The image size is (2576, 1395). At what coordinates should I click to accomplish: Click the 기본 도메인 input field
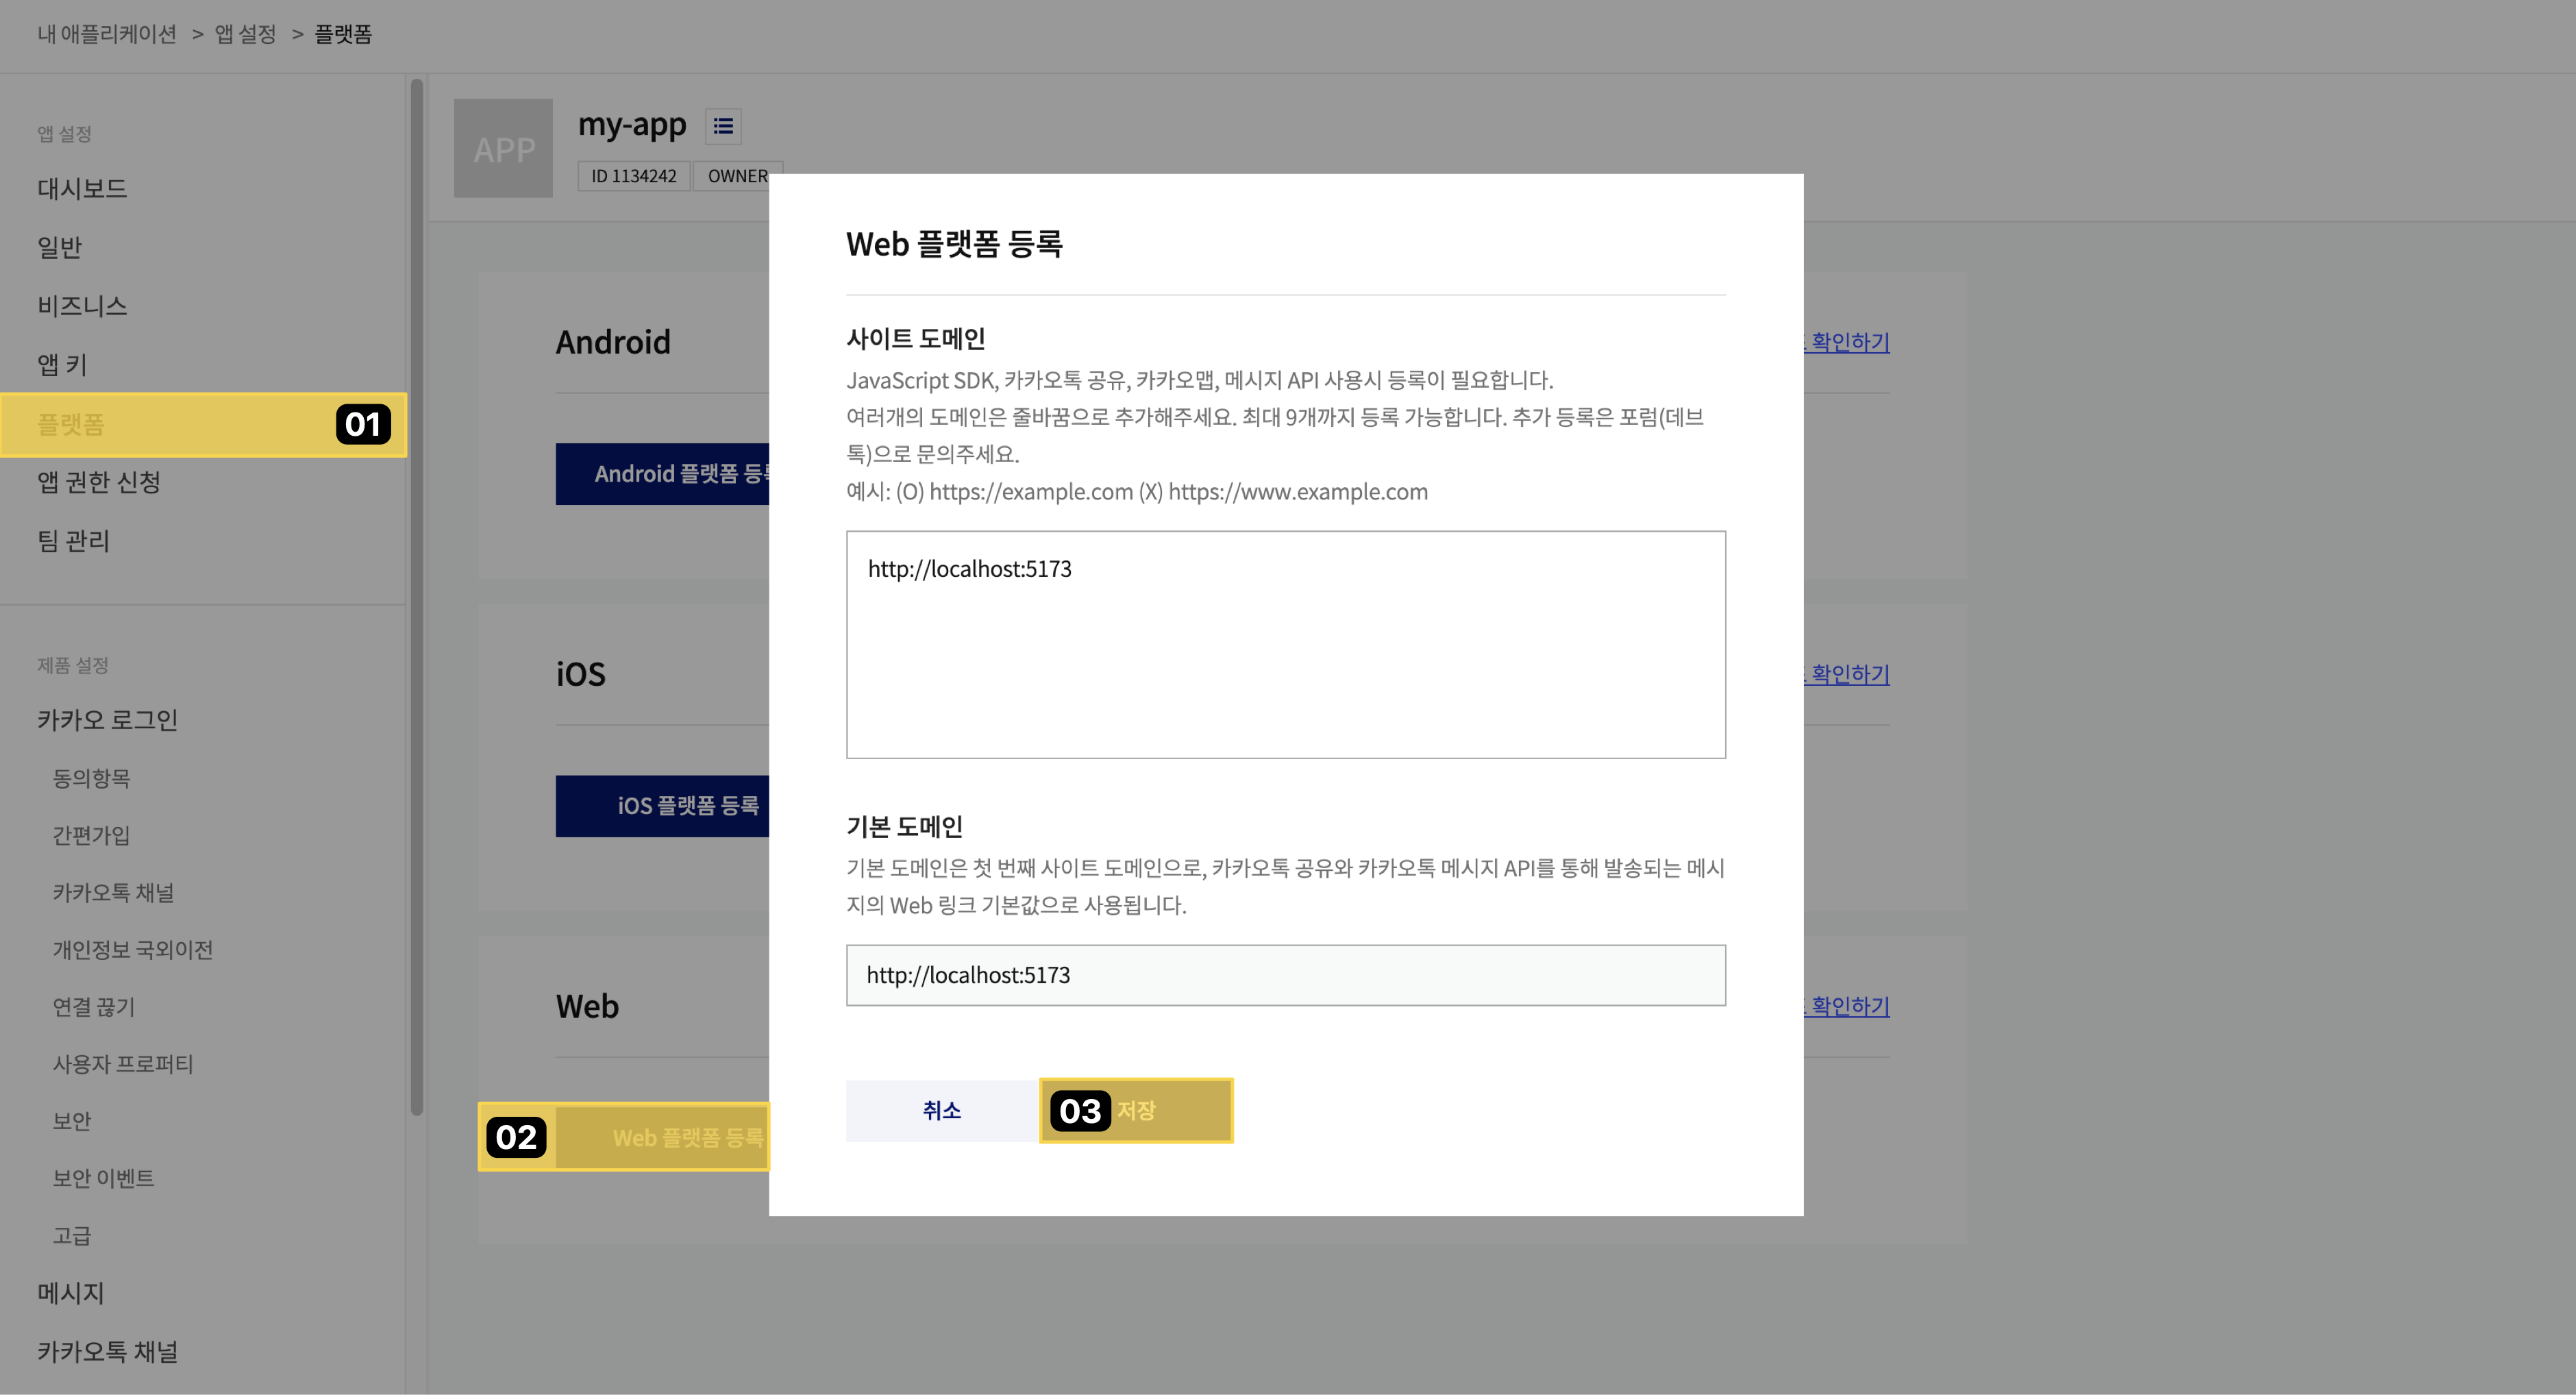pos(1285,975)
